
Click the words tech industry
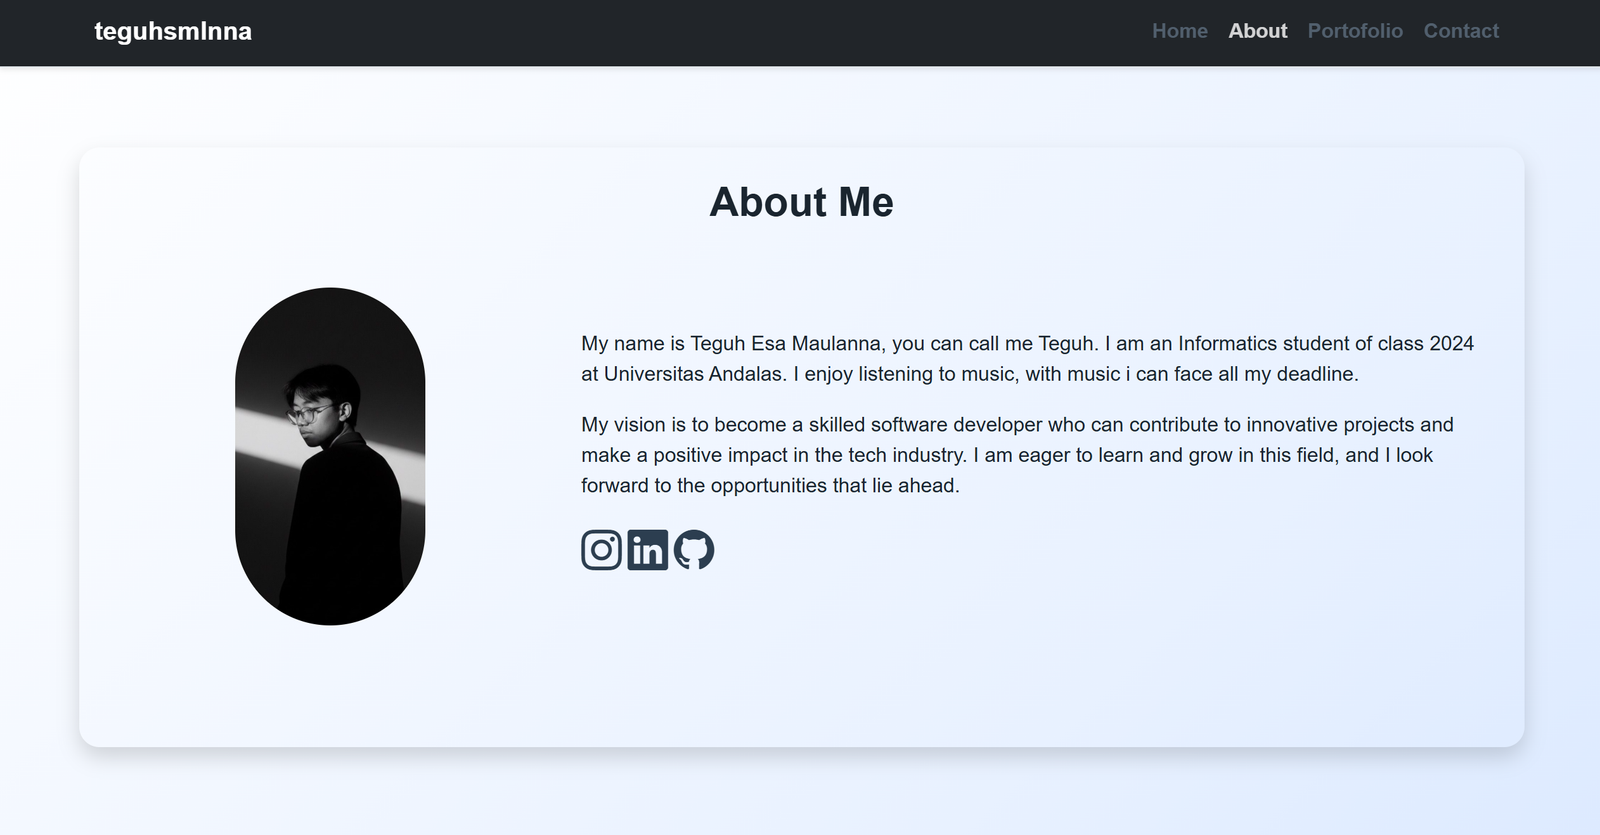coord(907,455)
